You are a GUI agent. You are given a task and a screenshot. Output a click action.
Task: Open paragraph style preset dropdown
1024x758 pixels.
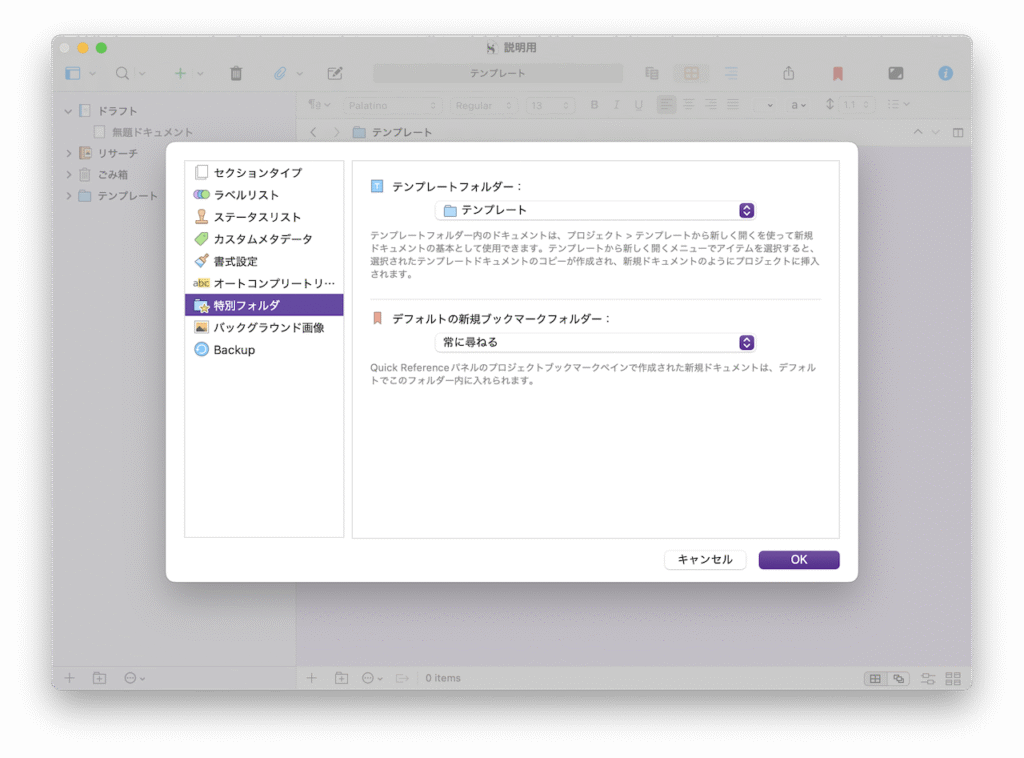[x=319, y=104]
